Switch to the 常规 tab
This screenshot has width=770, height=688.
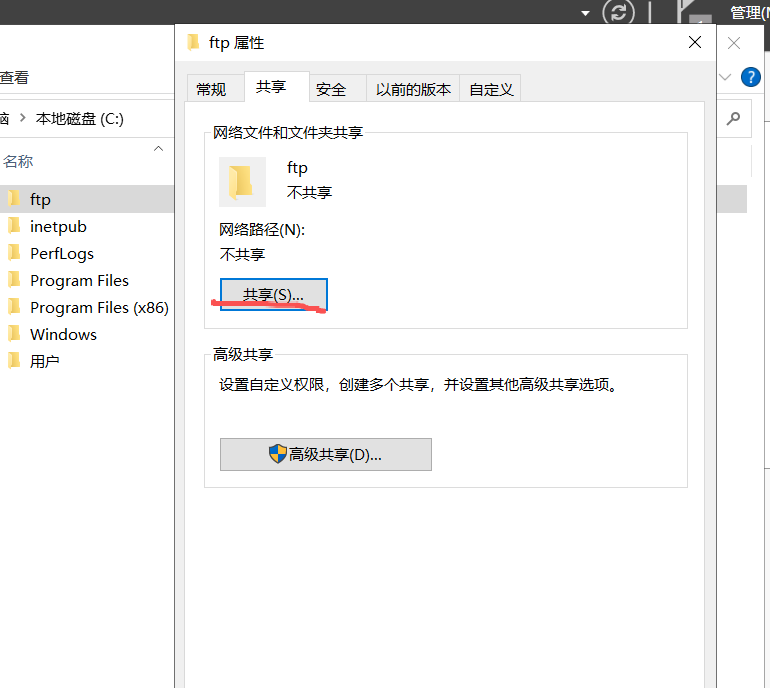click(x=211, y=89)
